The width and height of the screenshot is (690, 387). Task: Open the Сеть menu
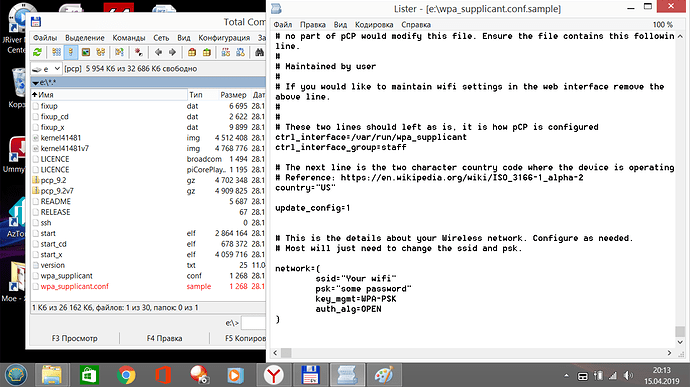161,38
